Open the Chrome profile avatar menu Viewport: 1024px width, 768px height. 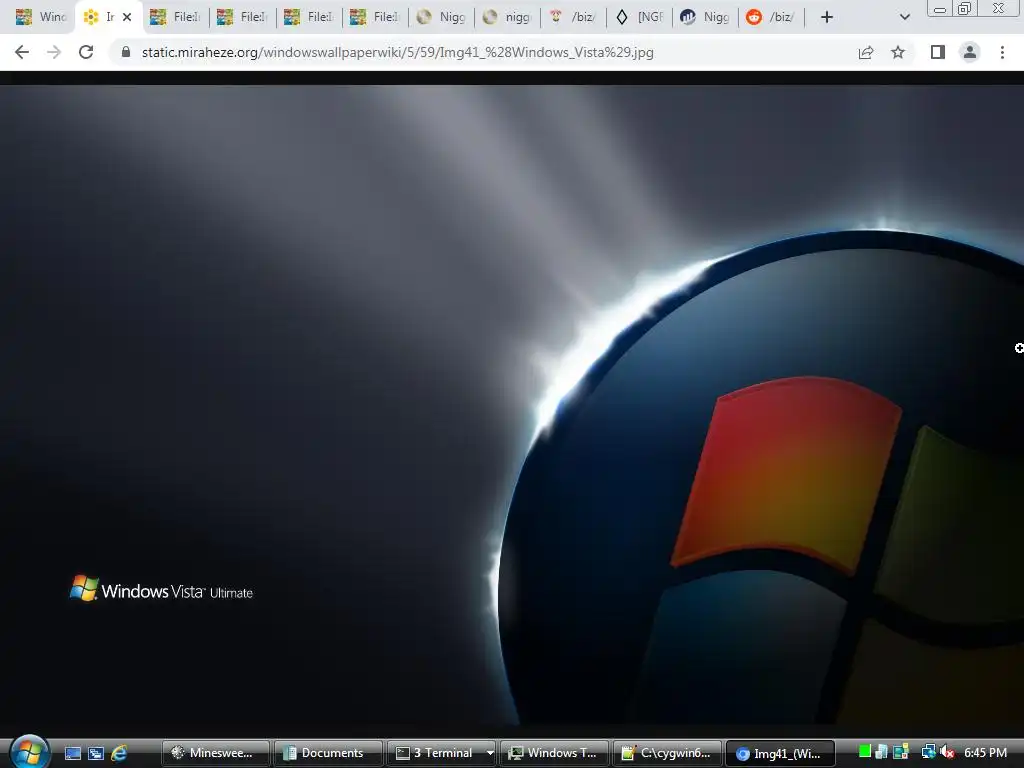(970, 52)
